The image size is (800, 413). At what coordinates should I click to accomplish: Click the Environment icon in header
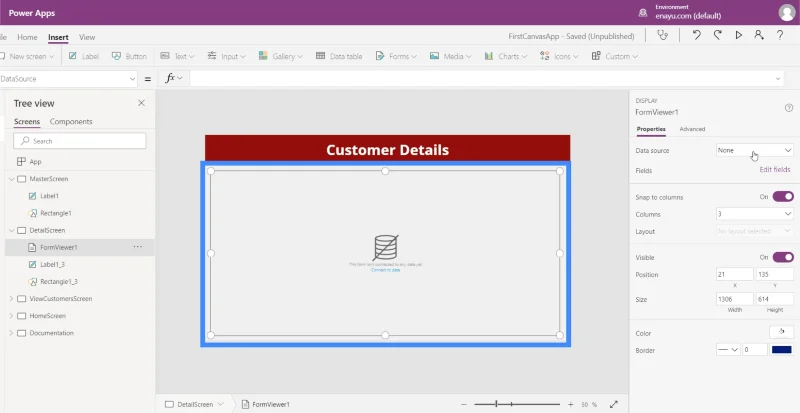[643, 13]
